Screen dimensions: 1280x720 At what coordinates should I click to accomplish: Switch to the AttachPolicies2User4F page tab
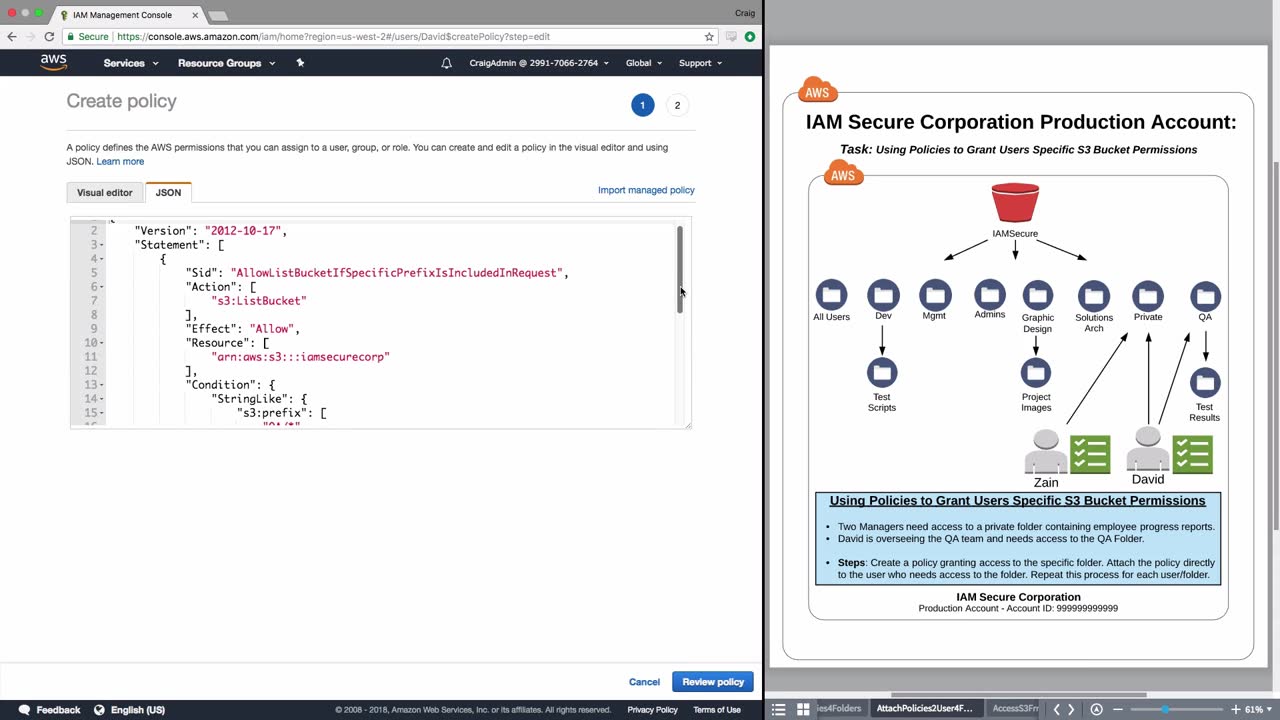pos(924,709)
